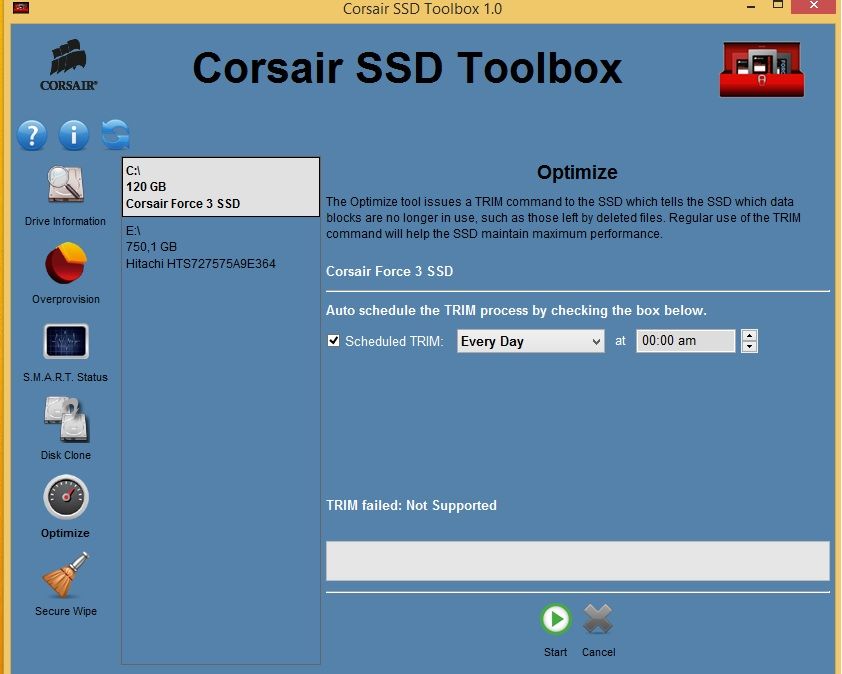Close the Corsair SSD Toolbox window
This screenshot has width=842, height=674.
coord(814,6)
